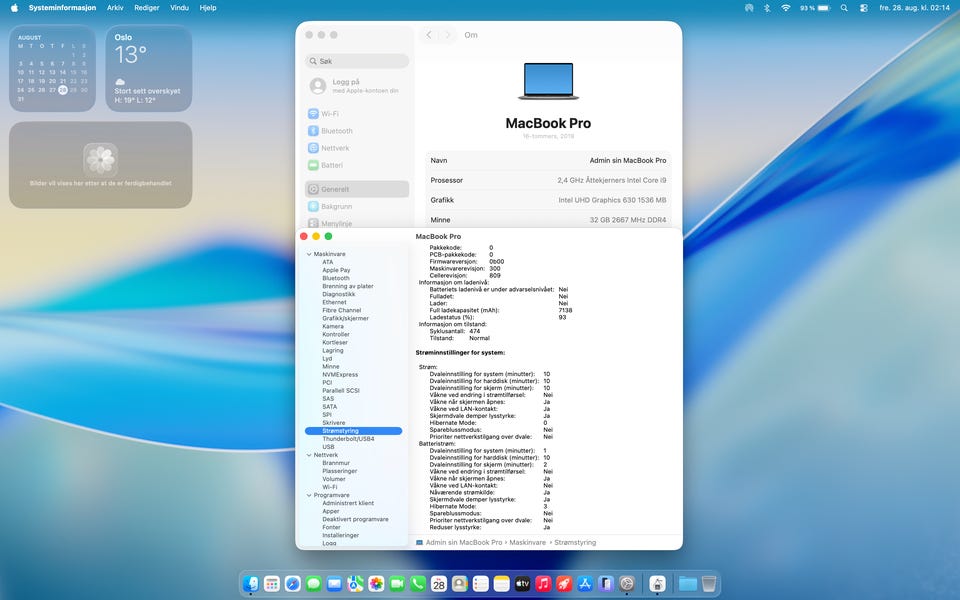The height and width of the screenshot is (600, 960).
Task: Open the Hjelp menu
Action: tap(208, 8)
